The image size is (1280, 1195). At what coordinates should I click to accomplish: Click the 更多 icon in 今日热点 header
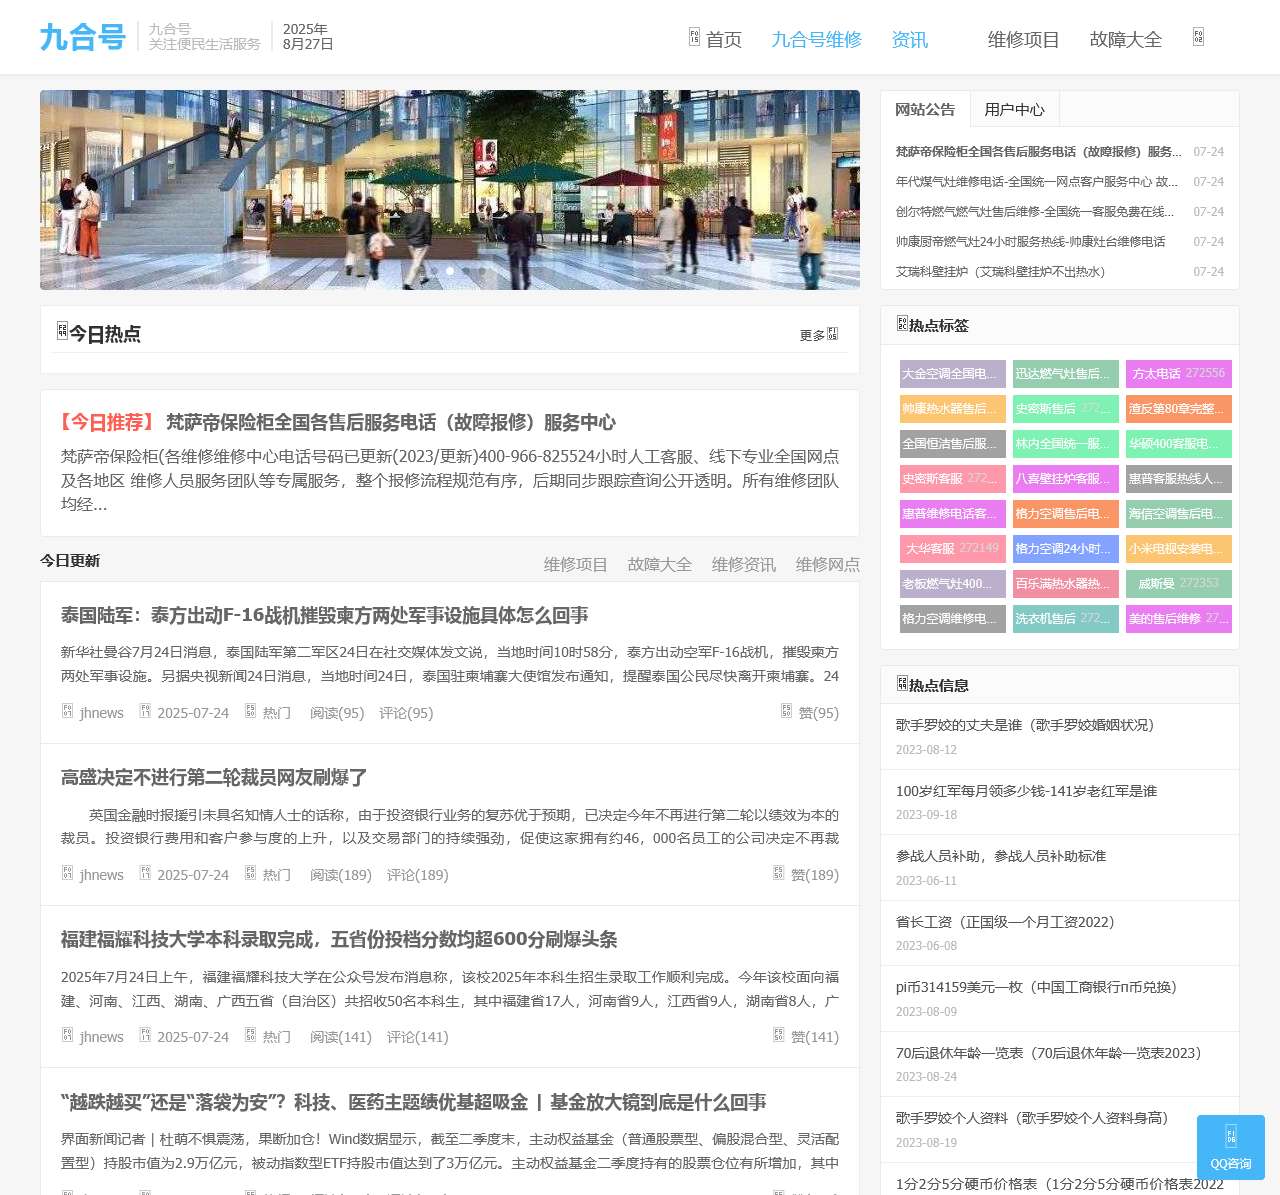click(x=832, y=334)
